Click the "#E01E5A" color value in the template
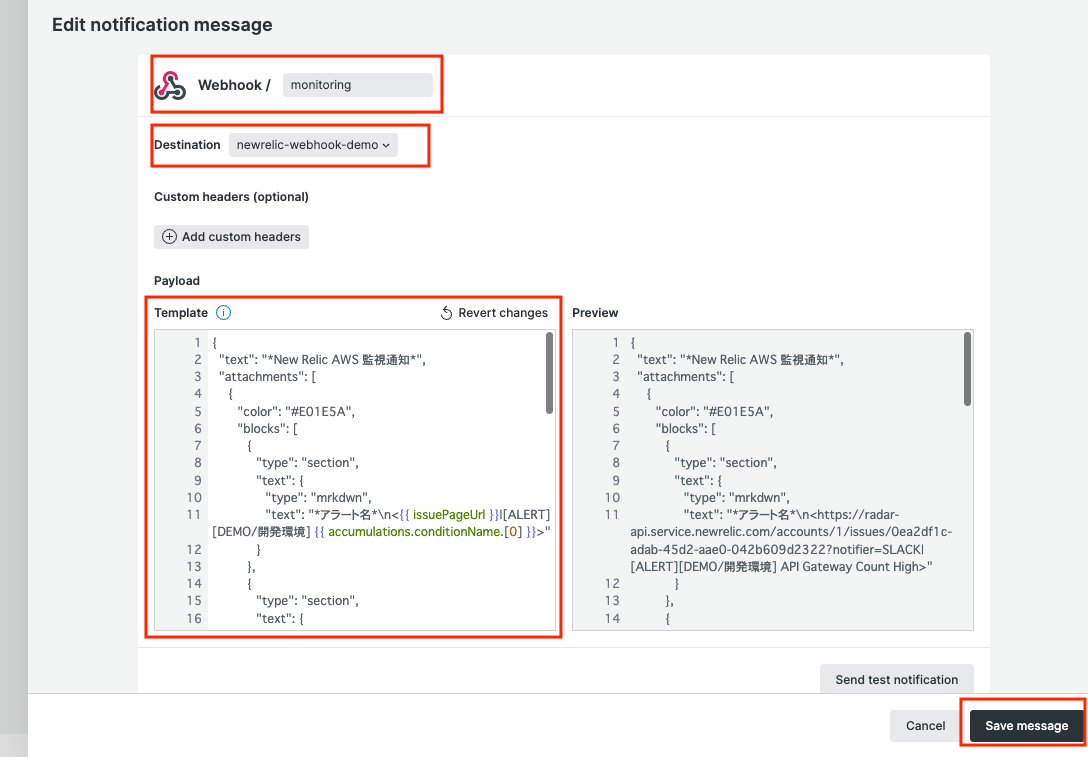Viewport: 1088px width, 757px height. point(320,411)
